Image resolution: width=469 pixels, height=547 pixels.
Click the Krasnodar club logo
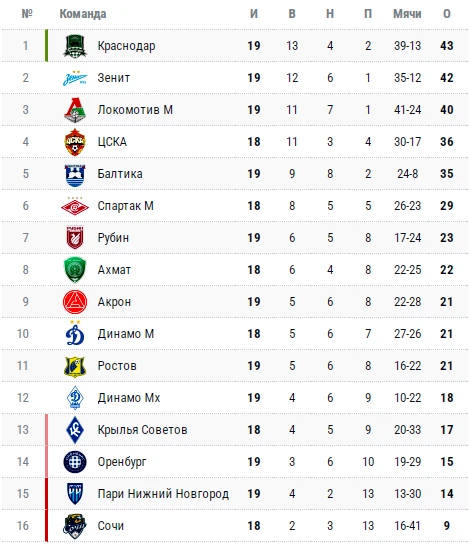[75, 46]
